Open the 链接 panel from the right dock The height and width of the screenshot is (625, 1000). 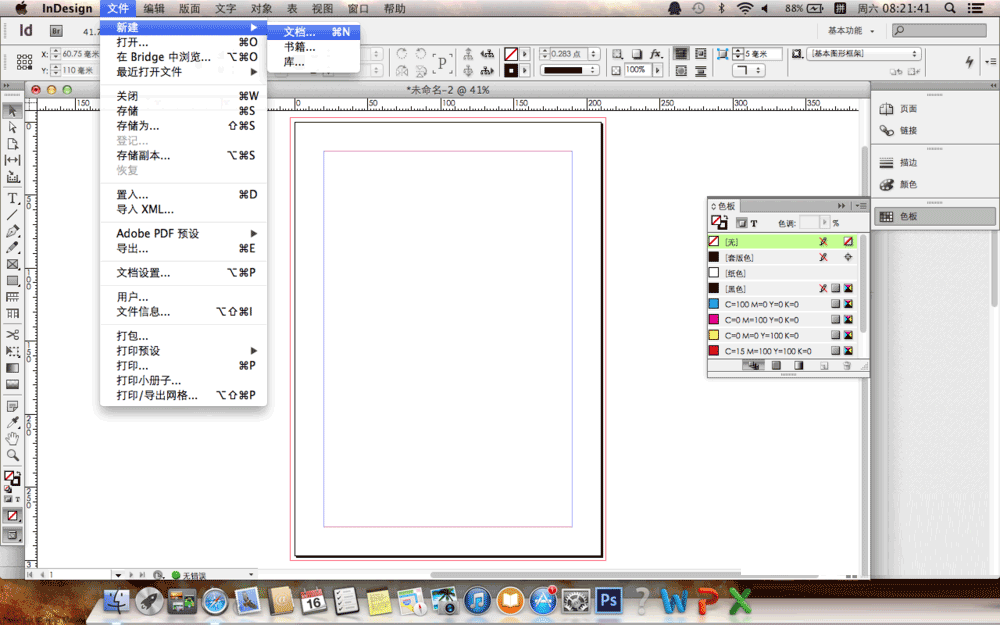tap(910, 130)
